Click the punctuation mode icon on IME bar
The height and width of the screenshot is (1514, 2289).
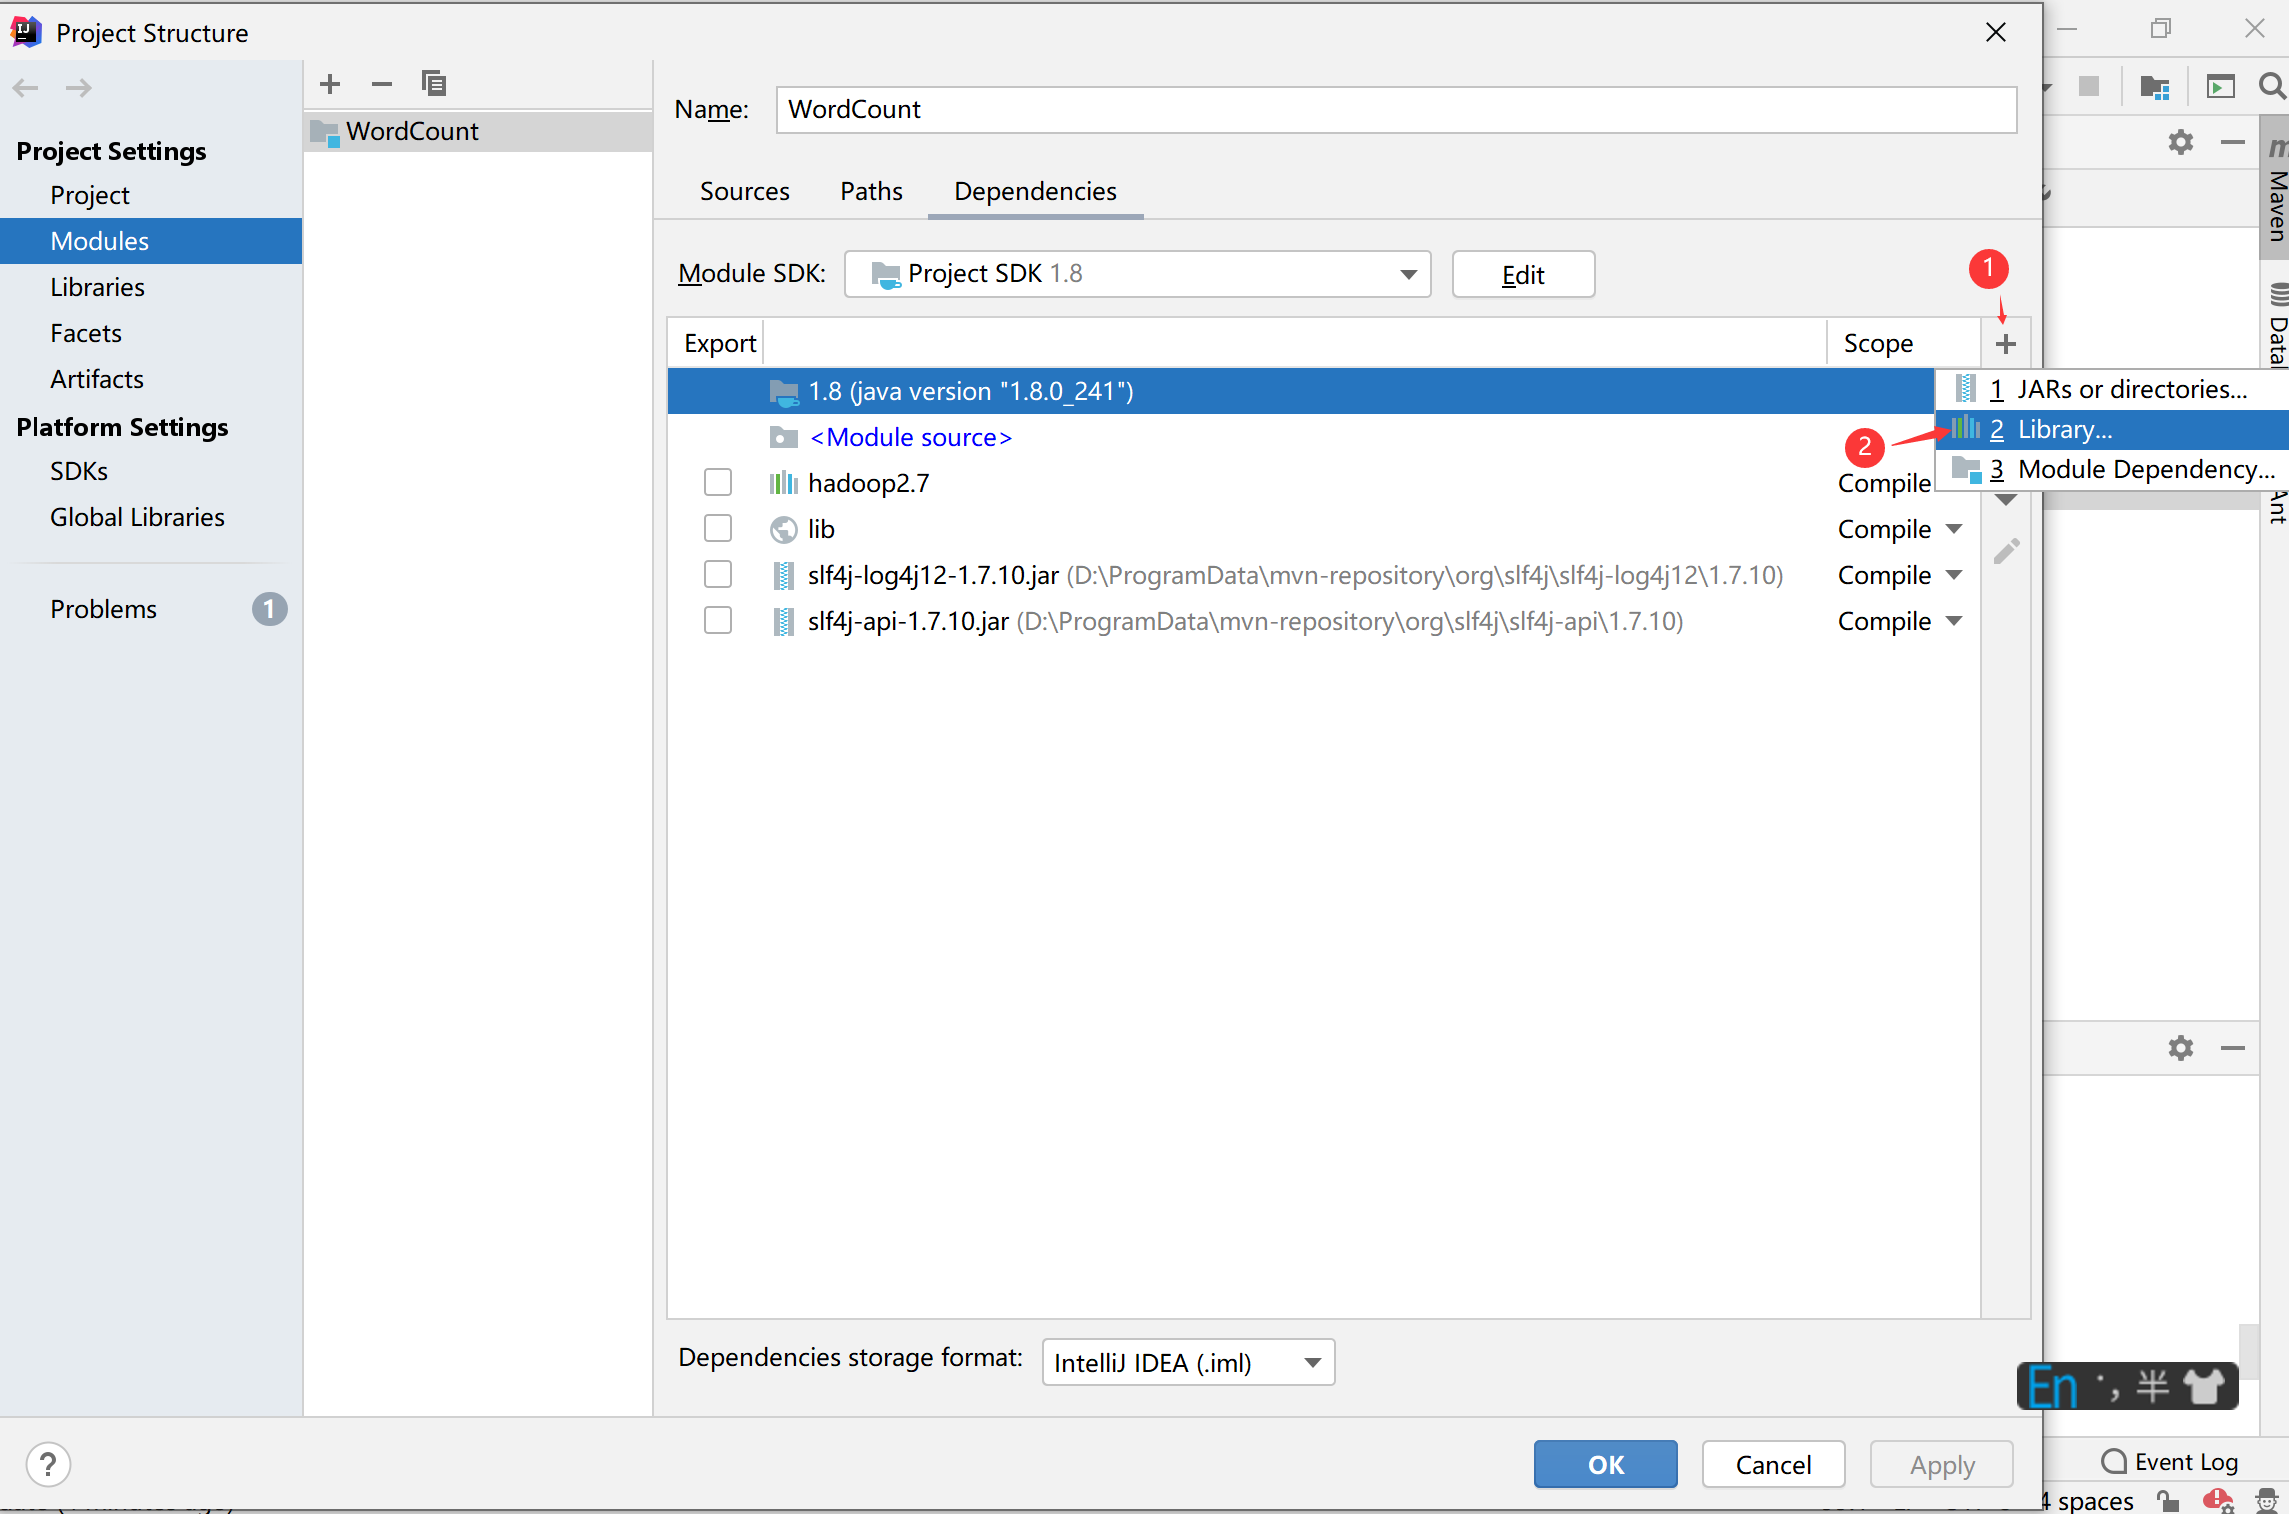tap(2109, 1387)
